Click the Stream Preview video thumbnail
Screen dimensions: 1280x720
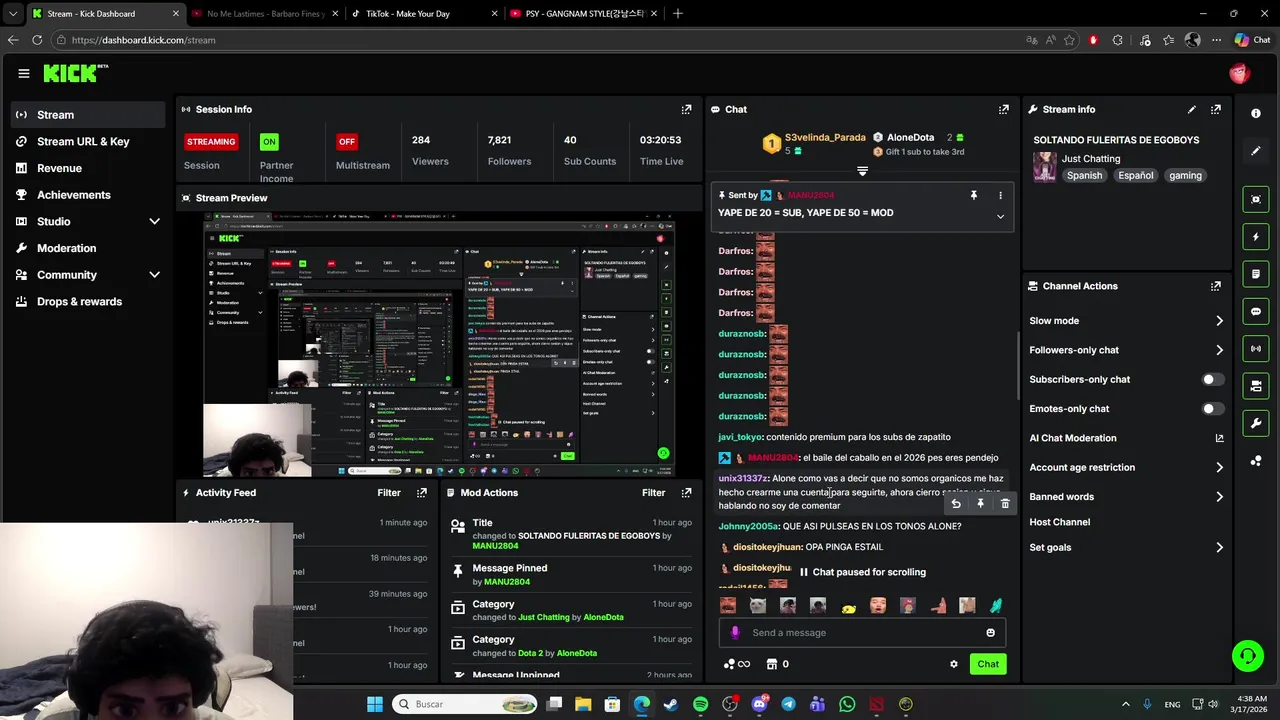[x=440, y=345]
